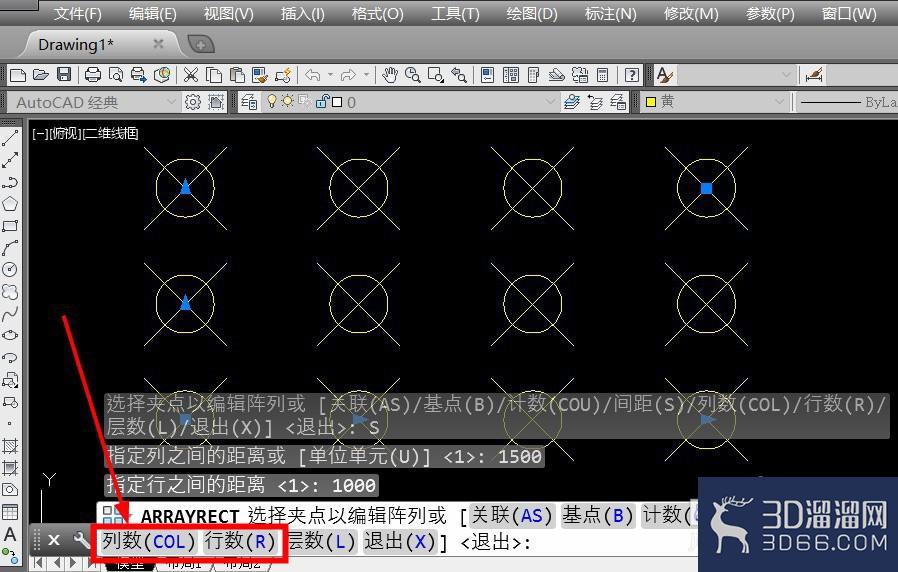This screenshot has height=572, width=898.
Task: Select the Zoom Window tool
Action: click(x=436, y=75)
